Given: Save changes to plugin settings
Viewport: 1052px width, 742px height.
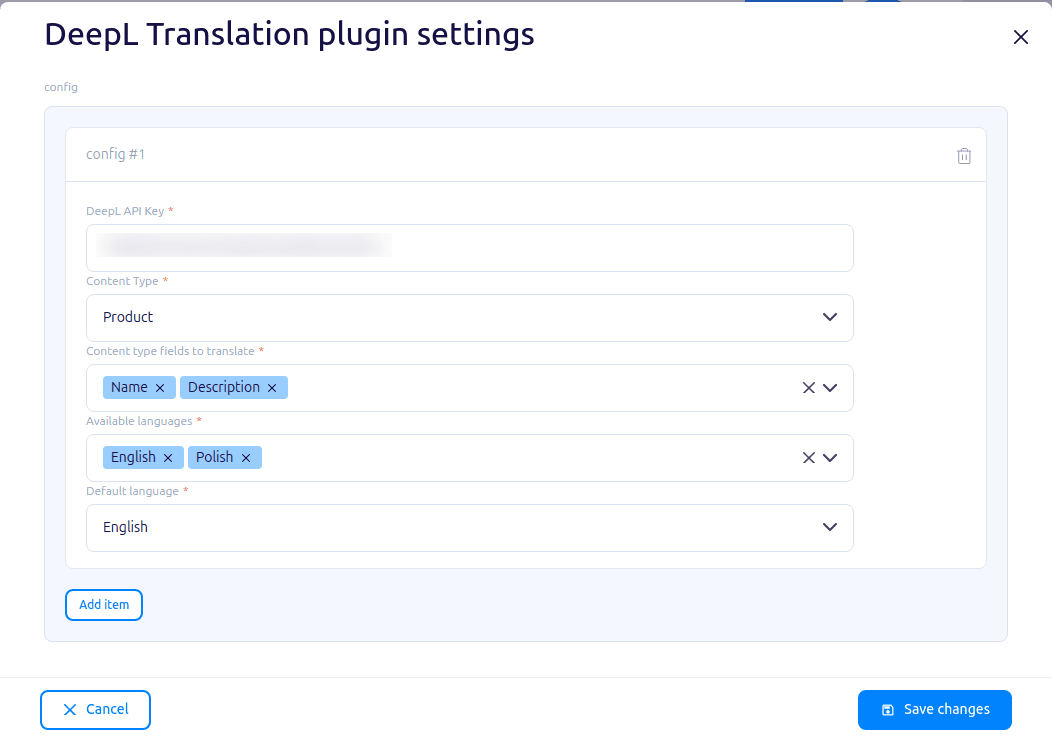Looking at the screenshot, I should pyautogui.click(x=935, y=710).
